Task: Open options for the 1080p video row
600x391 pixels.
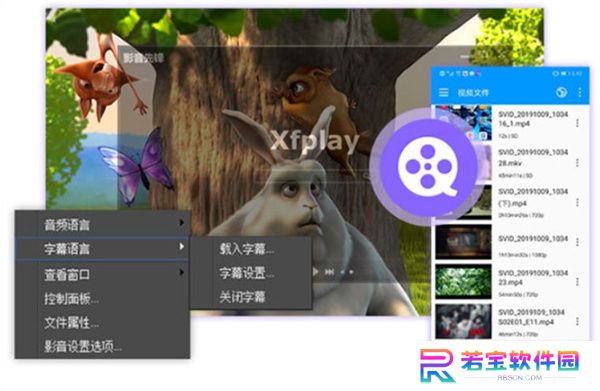Action: pyautogui.click(x=577, y=242)
